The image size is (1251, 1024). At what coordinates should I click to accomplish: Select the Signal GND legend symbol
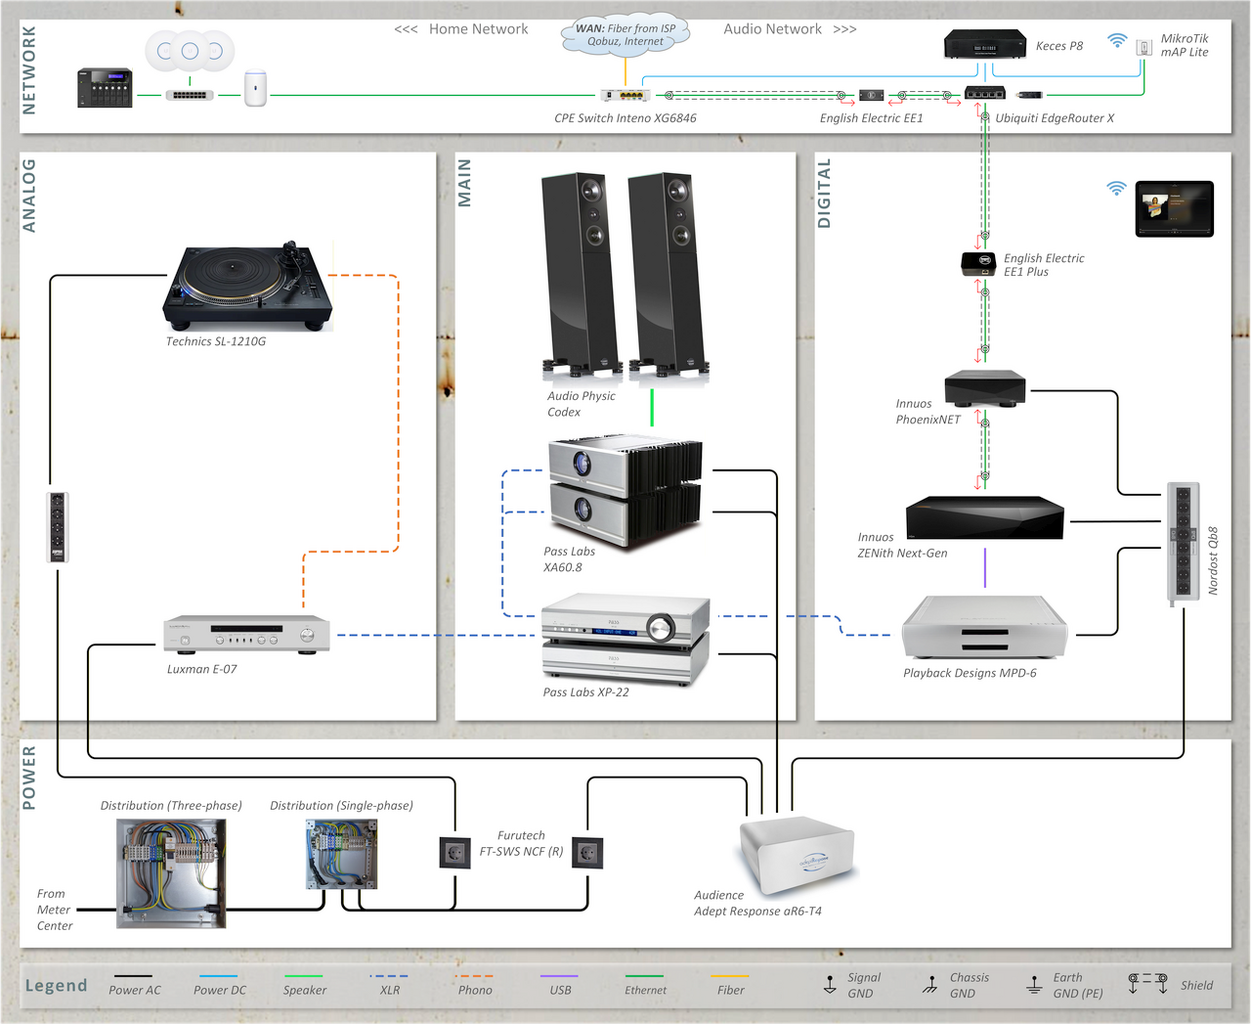coord(830,985)
